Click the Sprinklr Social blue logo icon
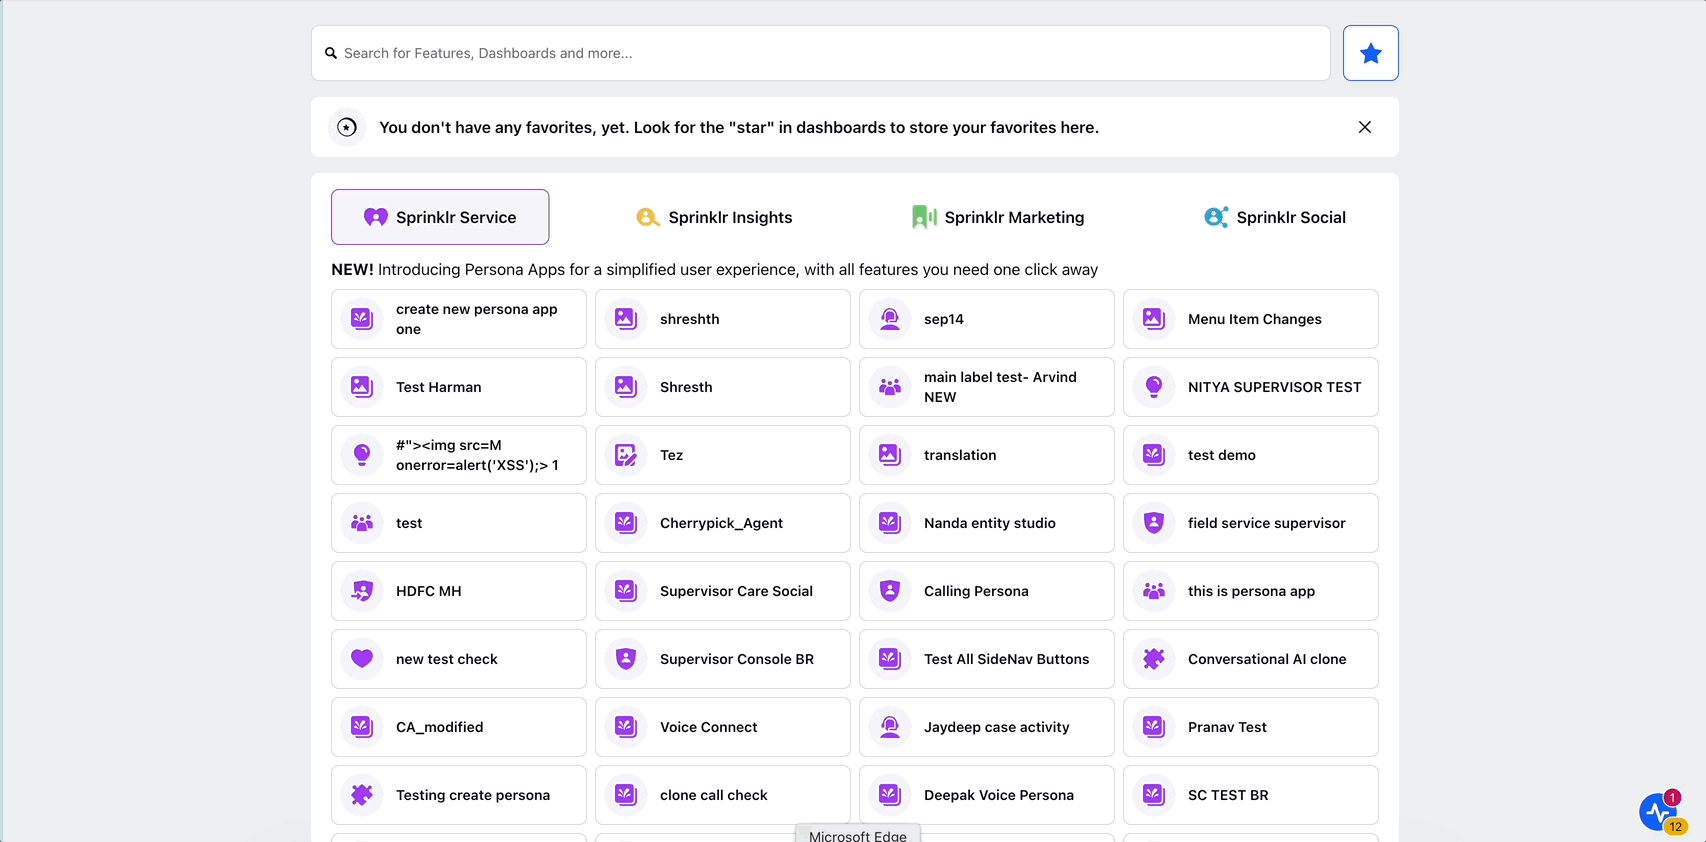This screenshot has height=842, width=1706. (x=1215, y=217)
